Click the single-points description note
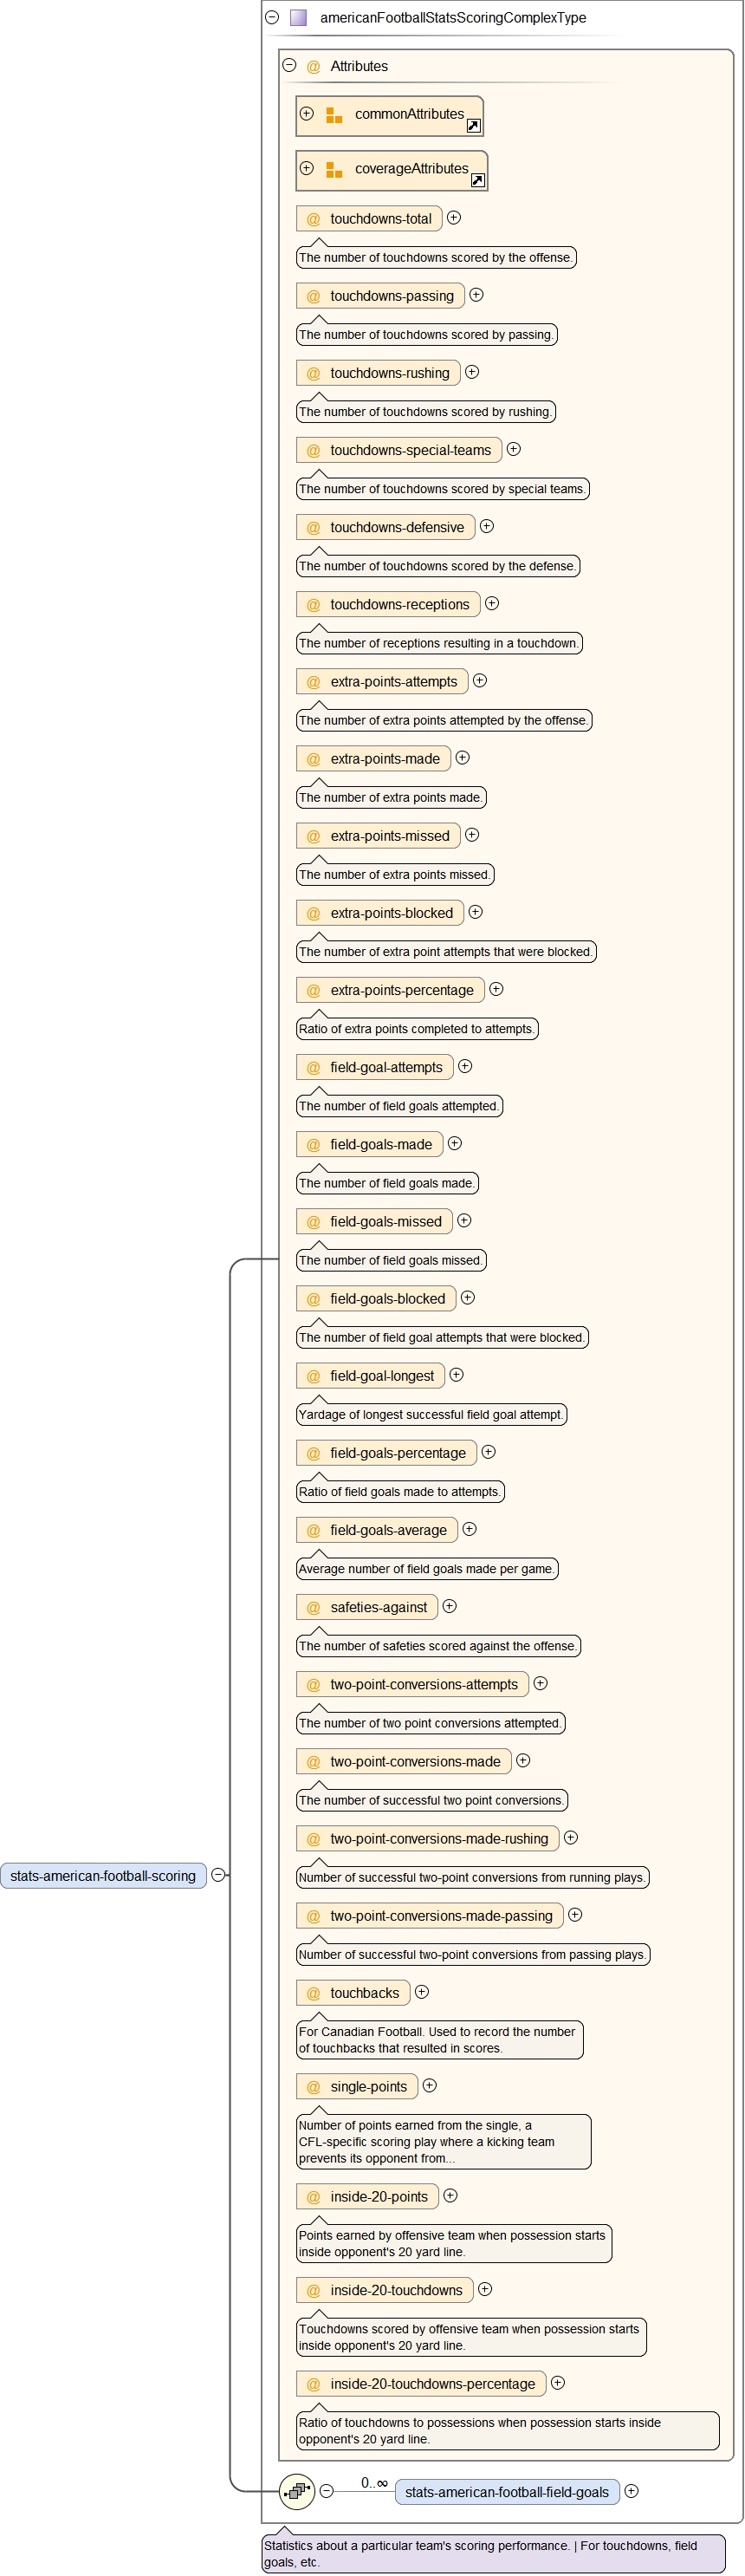745x2576 pixels. 443,2142
